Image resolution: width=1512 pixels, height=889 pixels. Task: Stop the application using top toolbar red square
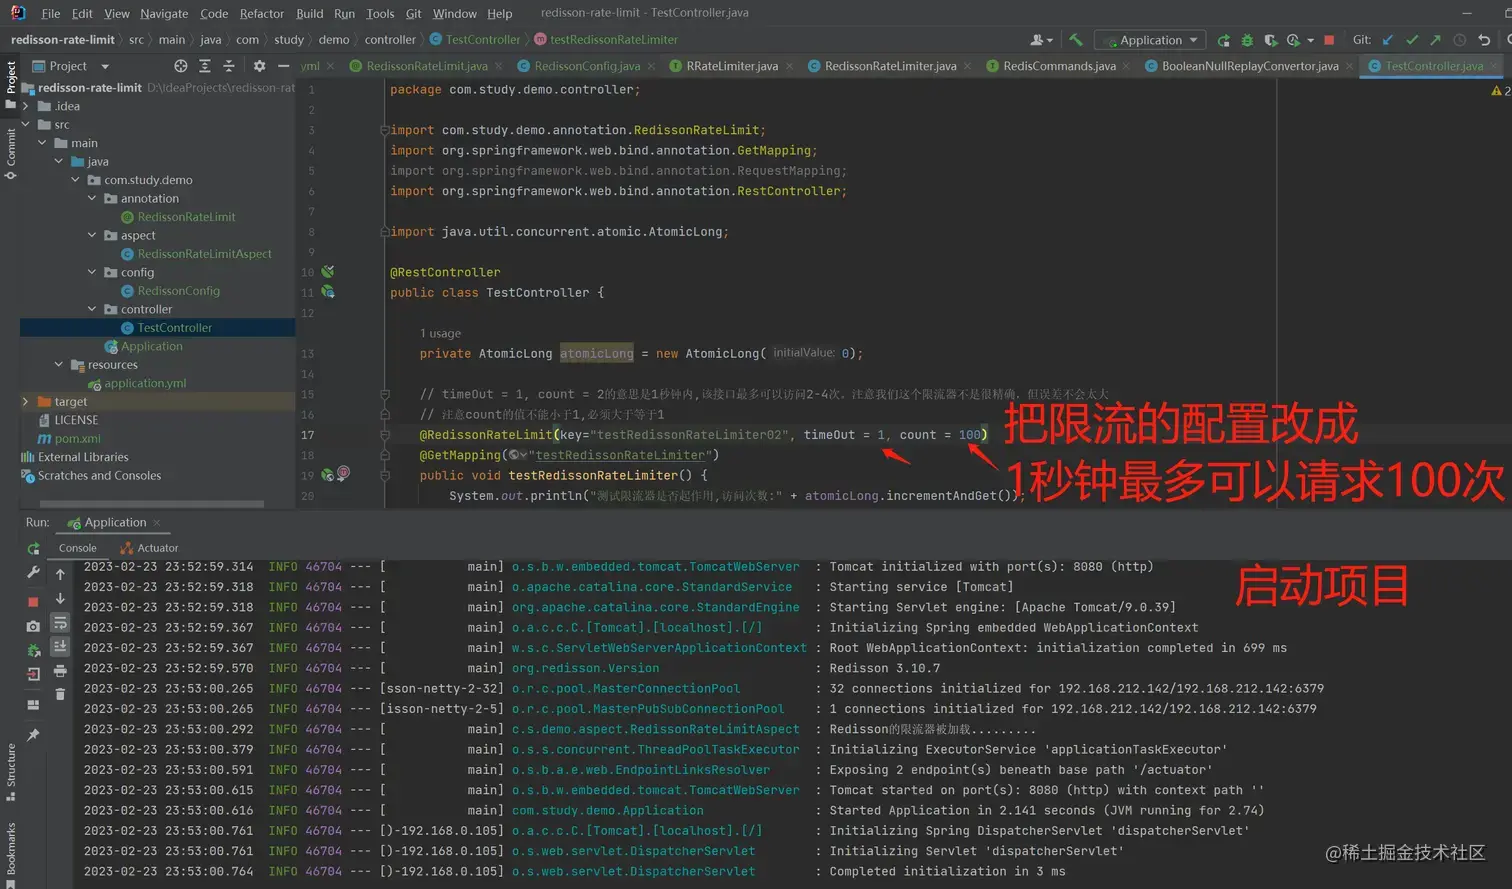pos(1329,40)
